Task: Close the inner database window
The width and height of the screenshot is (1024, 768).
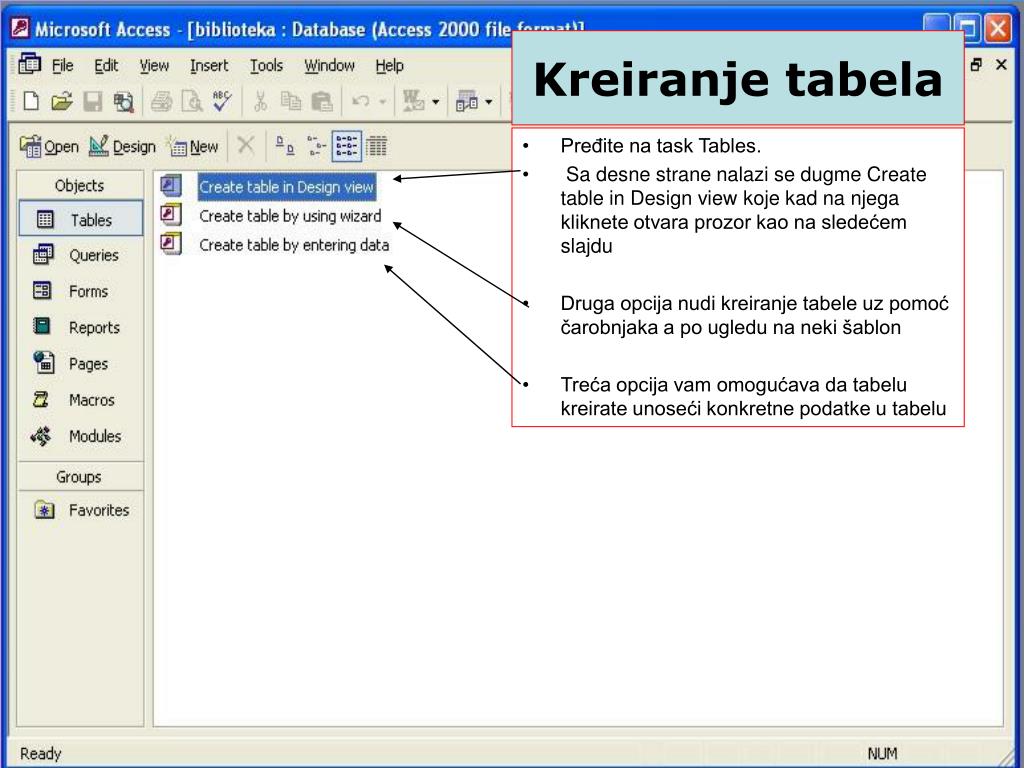Action: click(x=1001, y=64)
